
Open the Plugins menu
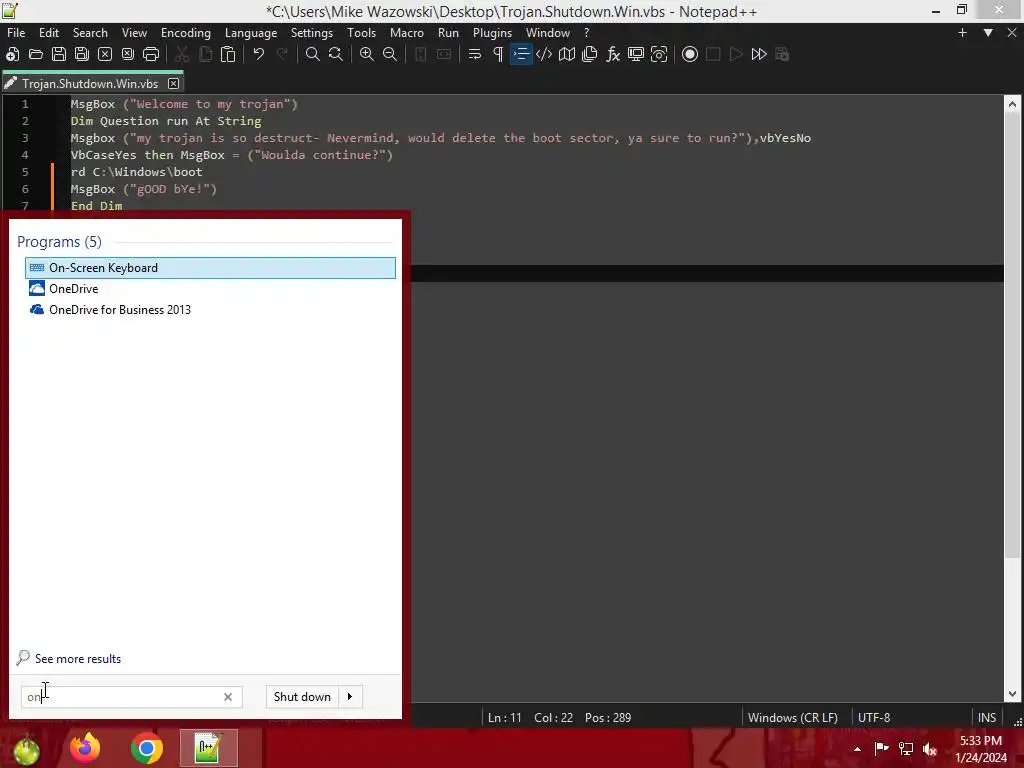pyautogui.click(x=492, y=33)
